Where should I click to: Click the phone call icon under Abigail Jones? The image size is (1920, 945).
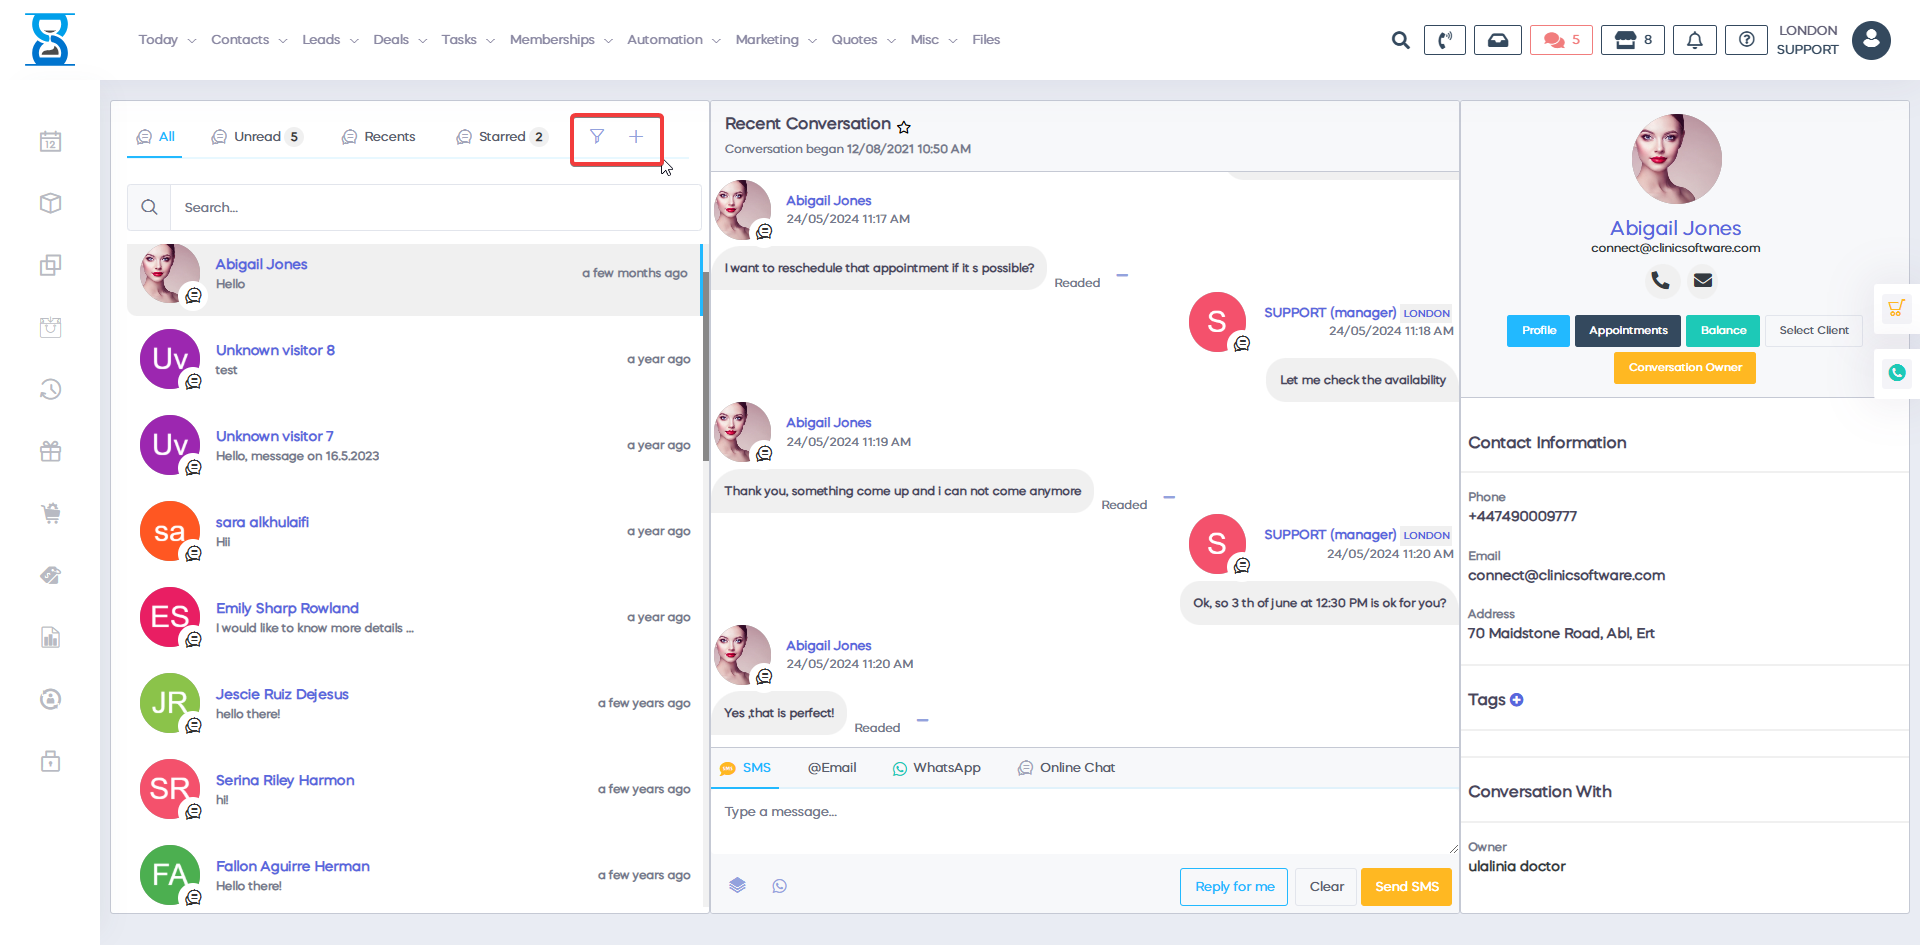click(x=1660, y=281)
